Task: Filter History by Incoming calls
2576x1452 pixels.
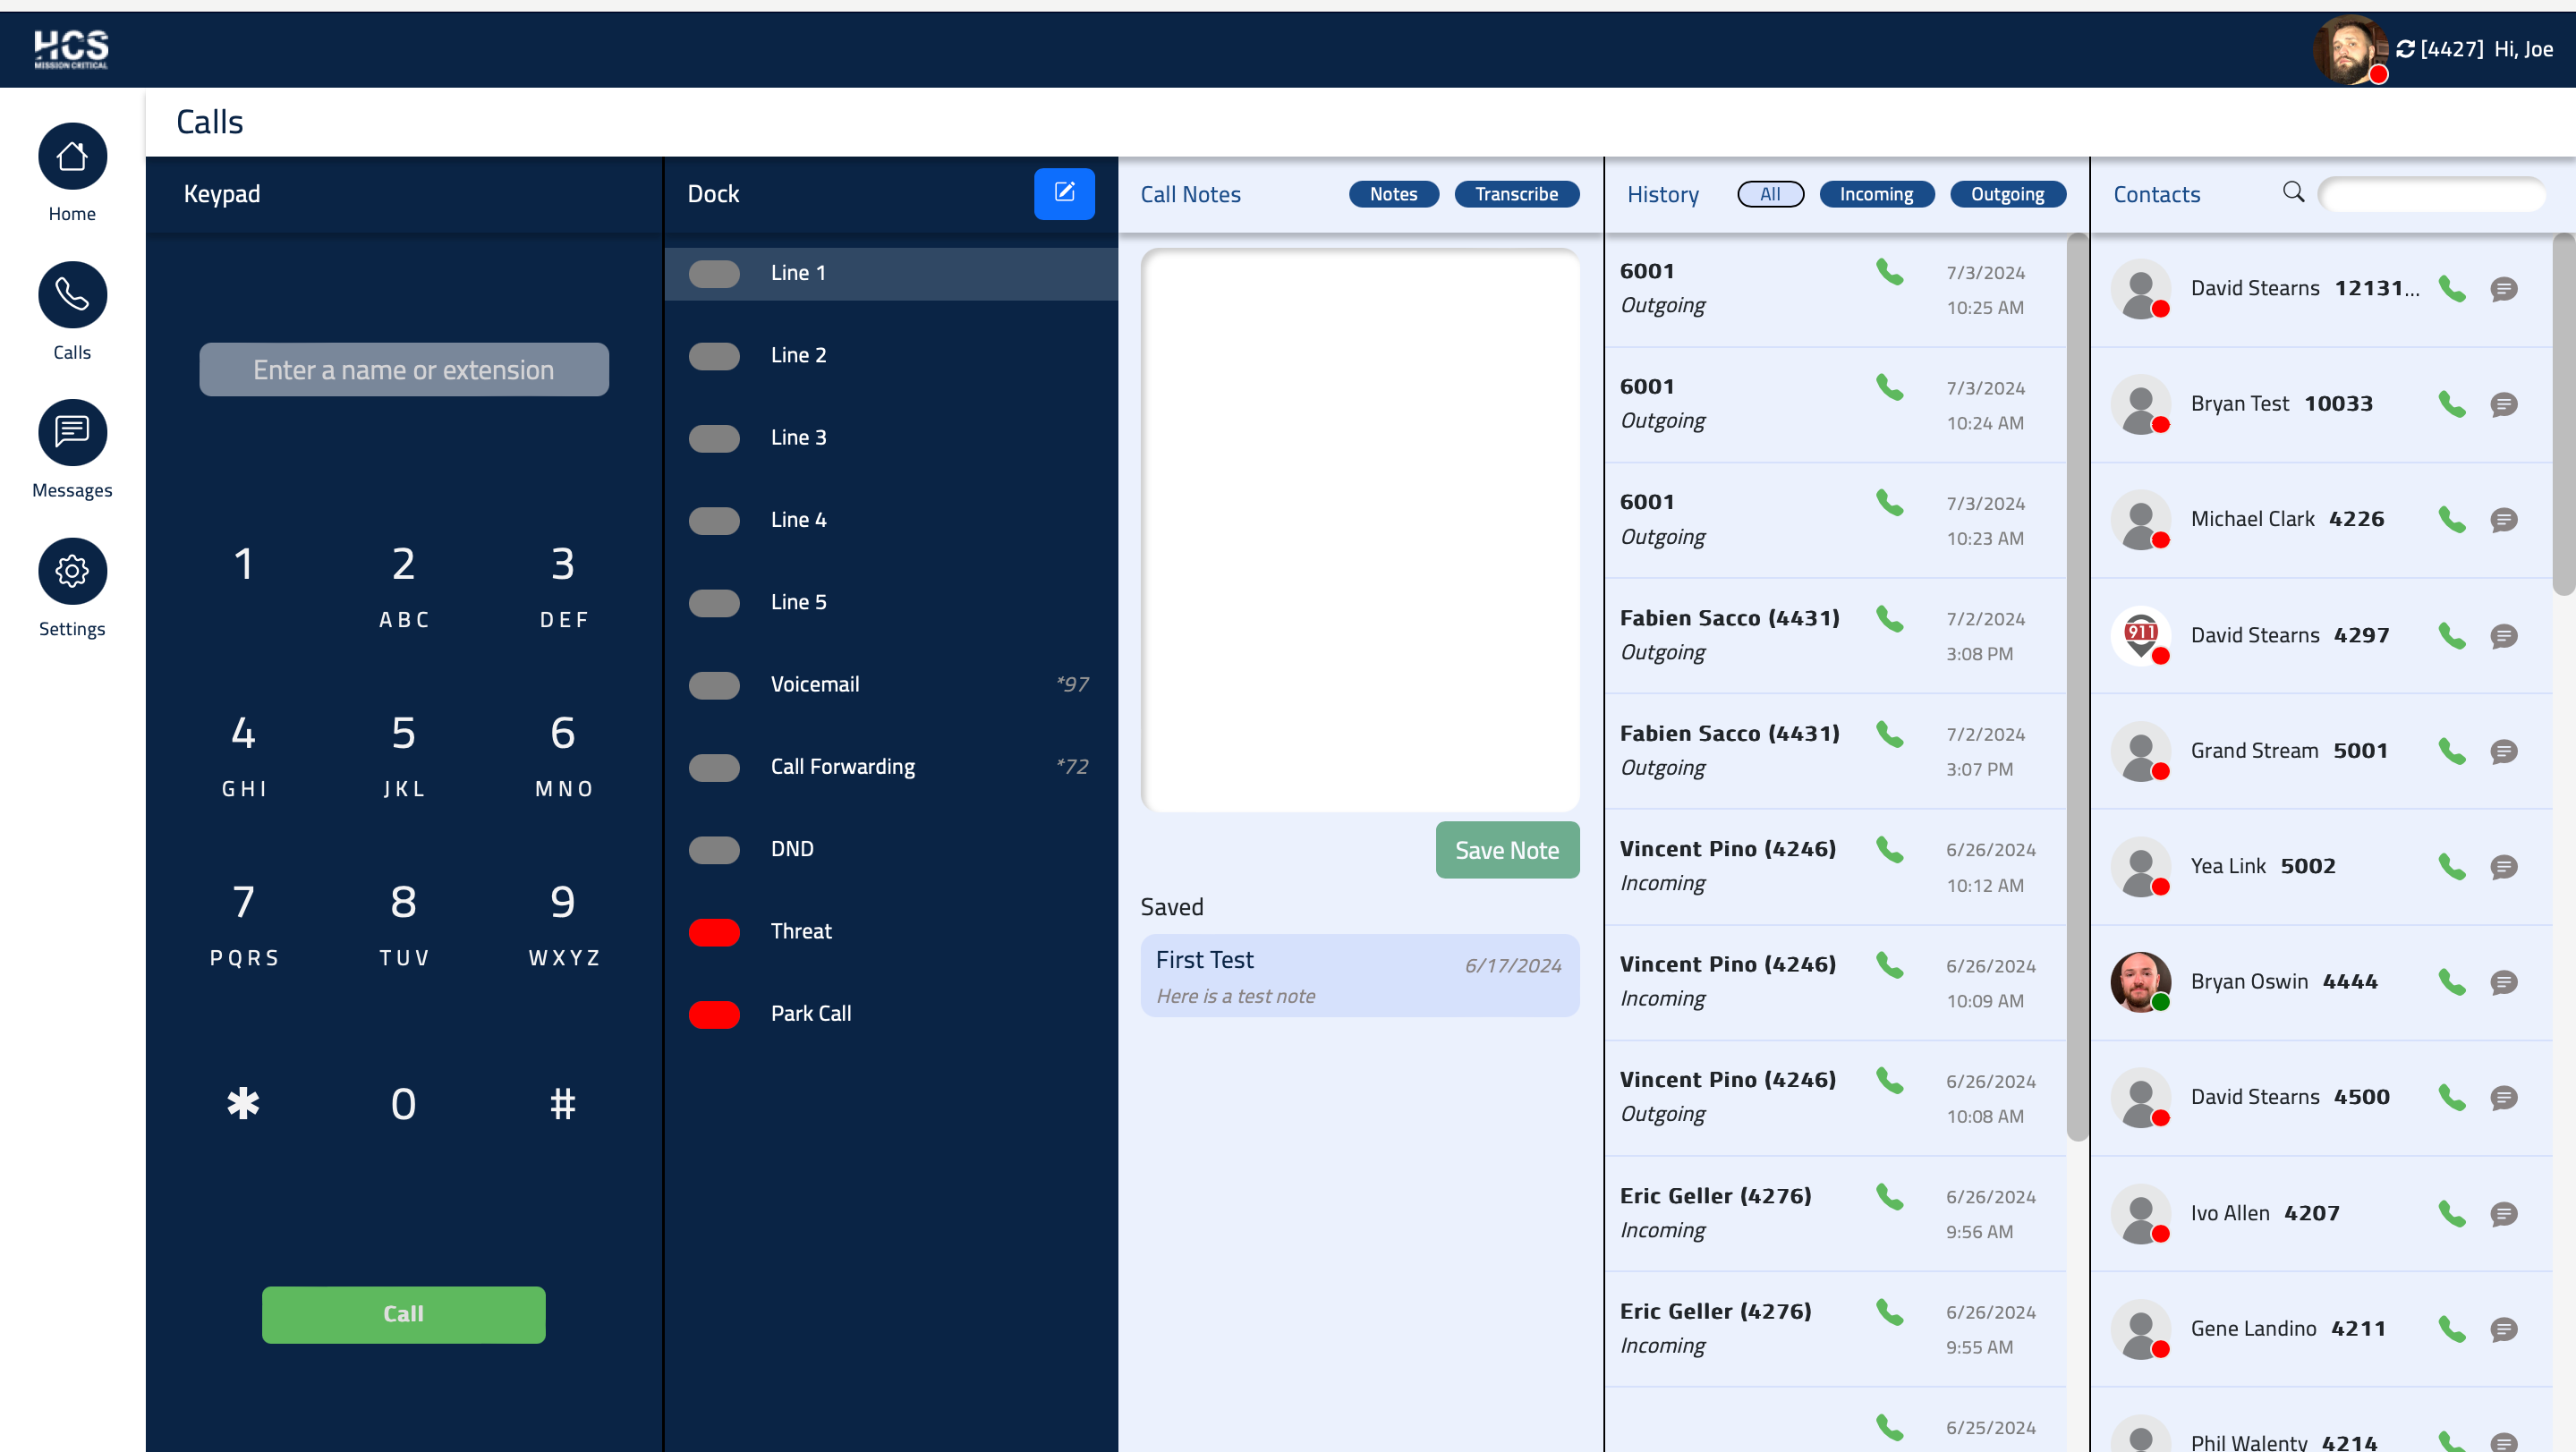Action: point(1876,194)
